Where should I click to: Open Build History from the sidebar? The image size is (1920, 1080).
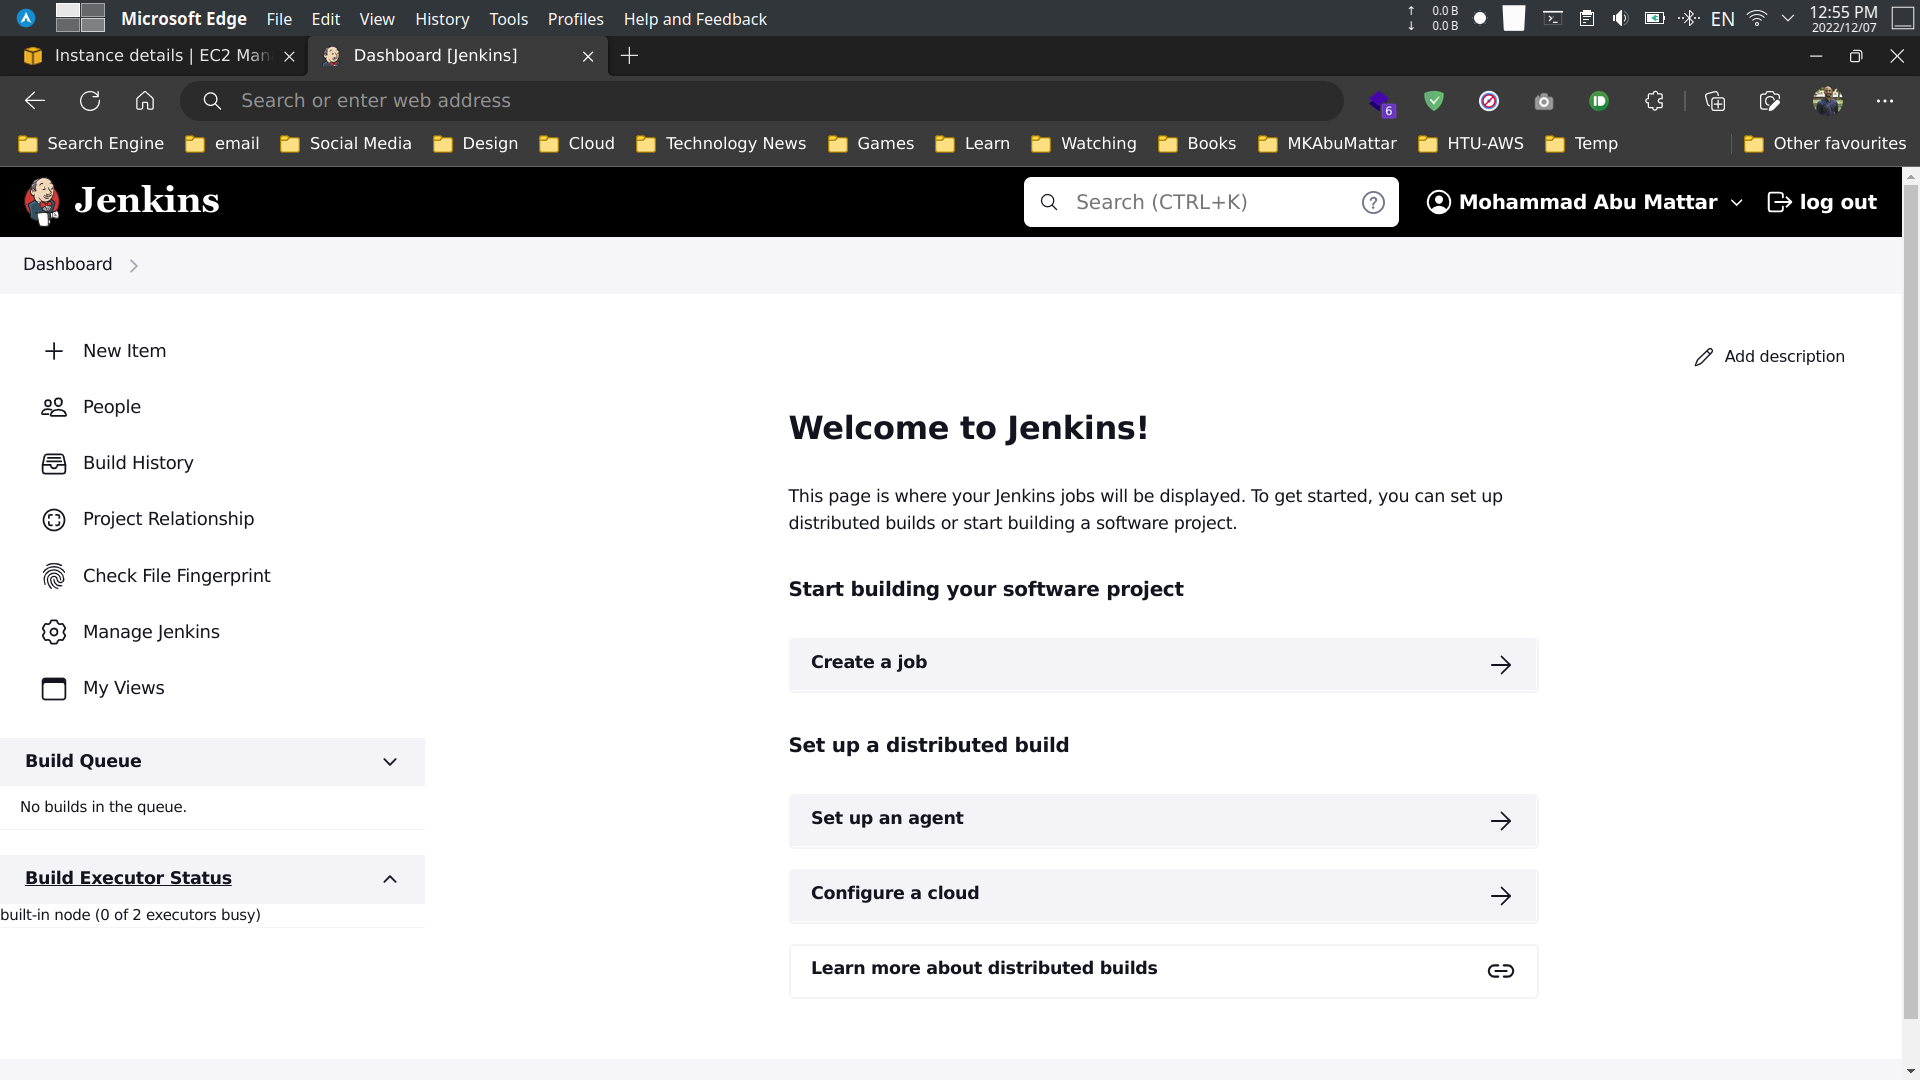138,463
